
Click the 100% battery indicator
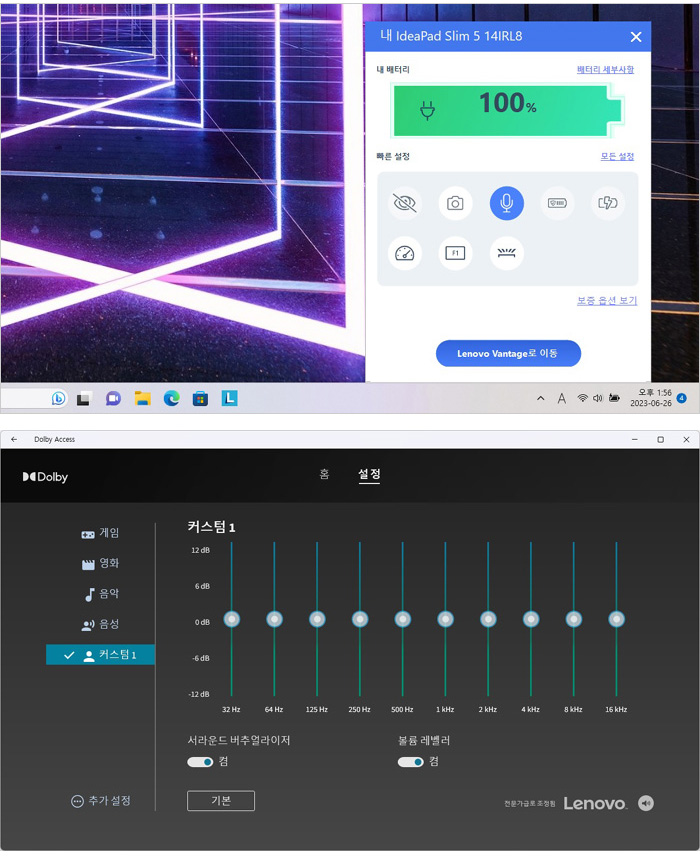(x=508, y=110)
